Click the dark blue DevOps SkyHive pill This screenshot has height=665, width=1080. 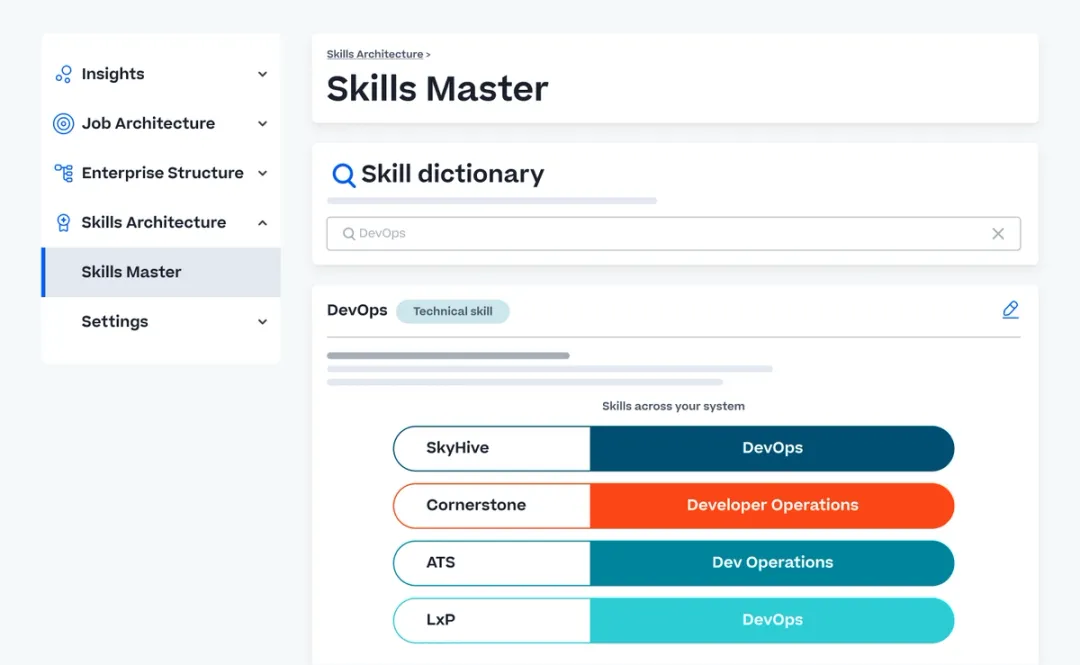click(772, 448)
